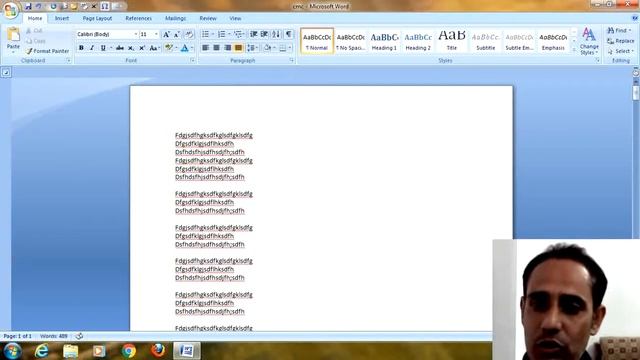Click the Format Painter button
This screenshot has width=640, height=360.
47,51
